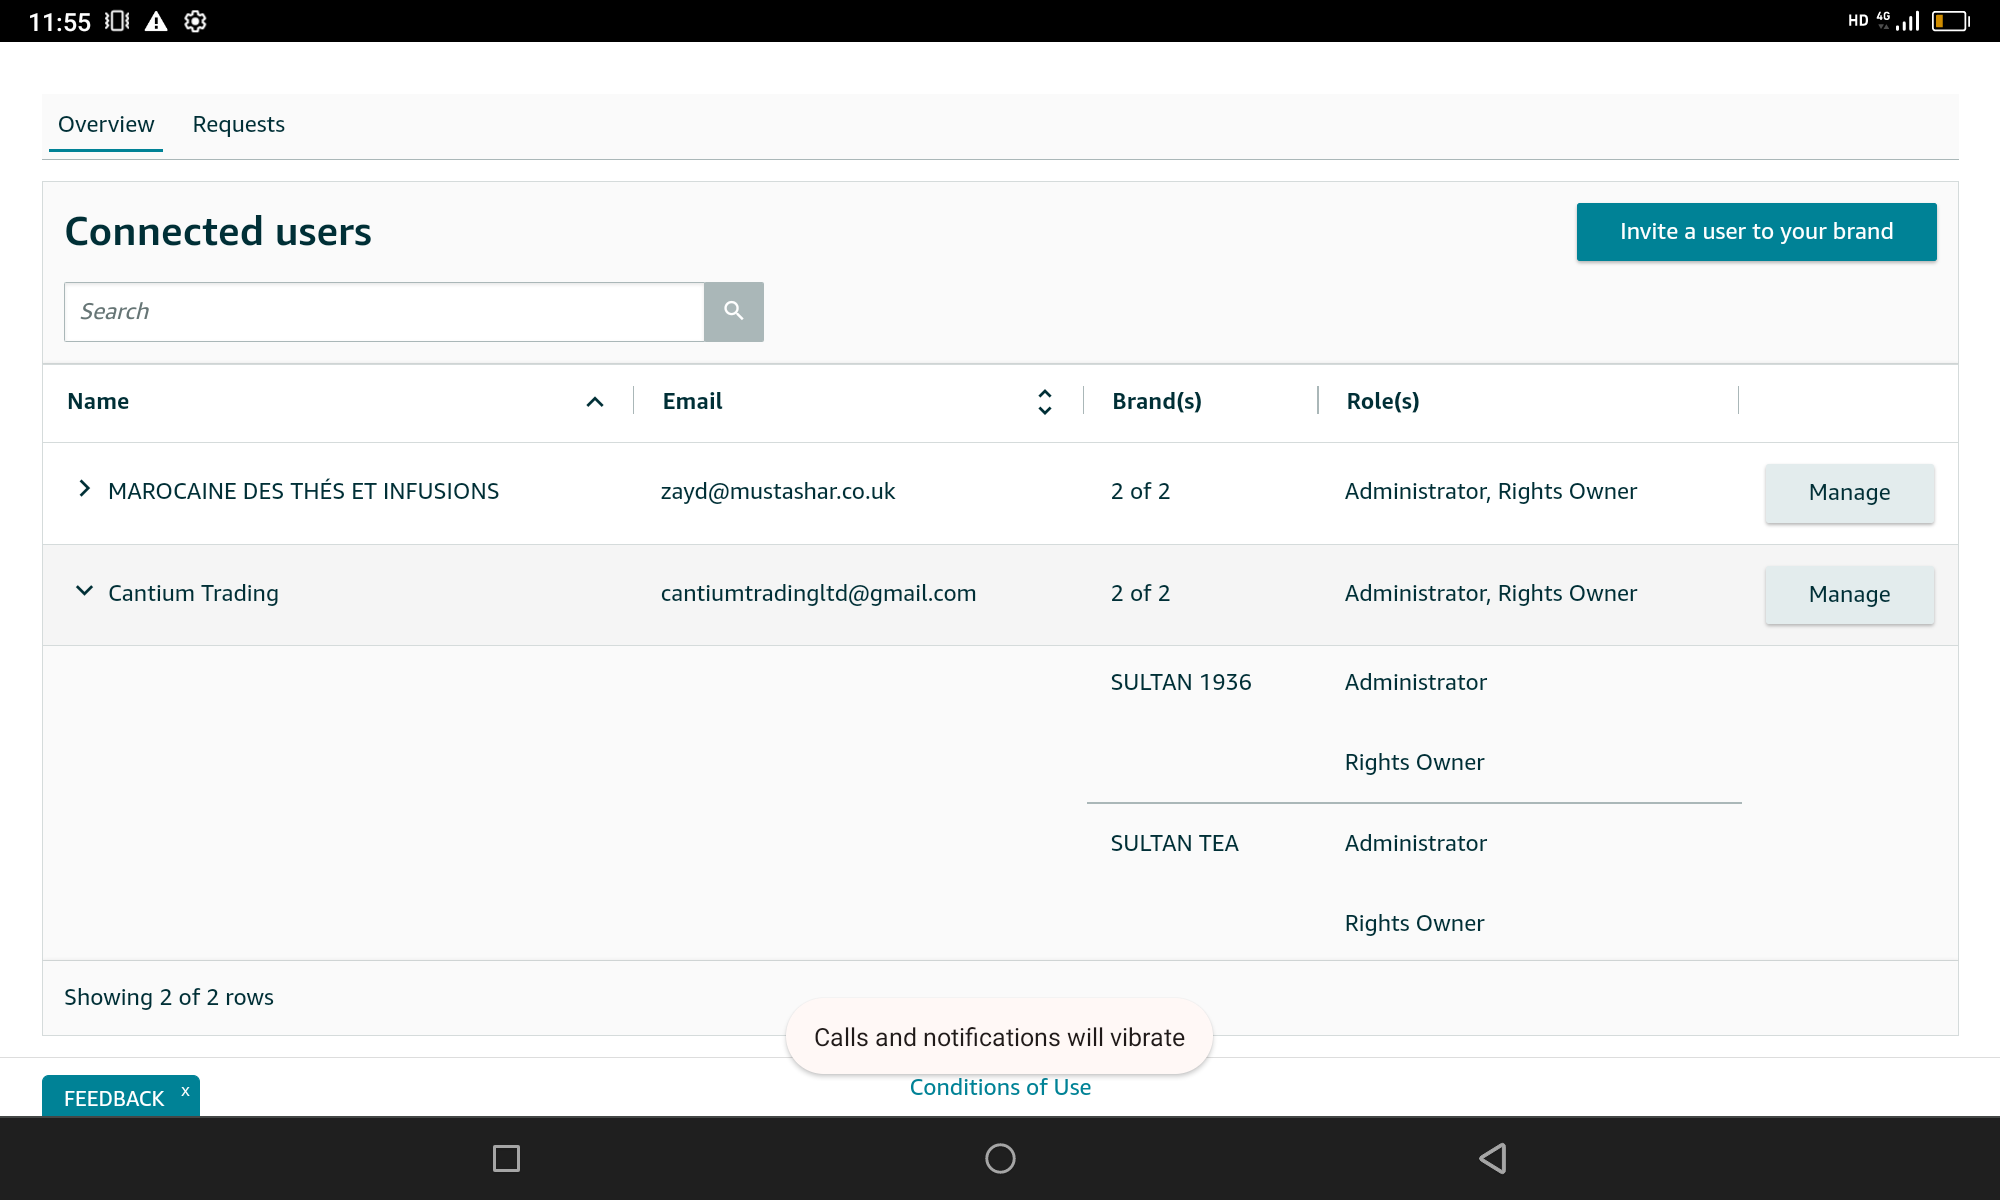This screenshot has width=2000, height=1200.
Task: Tap the Android home circle icon
Action: pyautogui.click(x=1000, y=1158)
